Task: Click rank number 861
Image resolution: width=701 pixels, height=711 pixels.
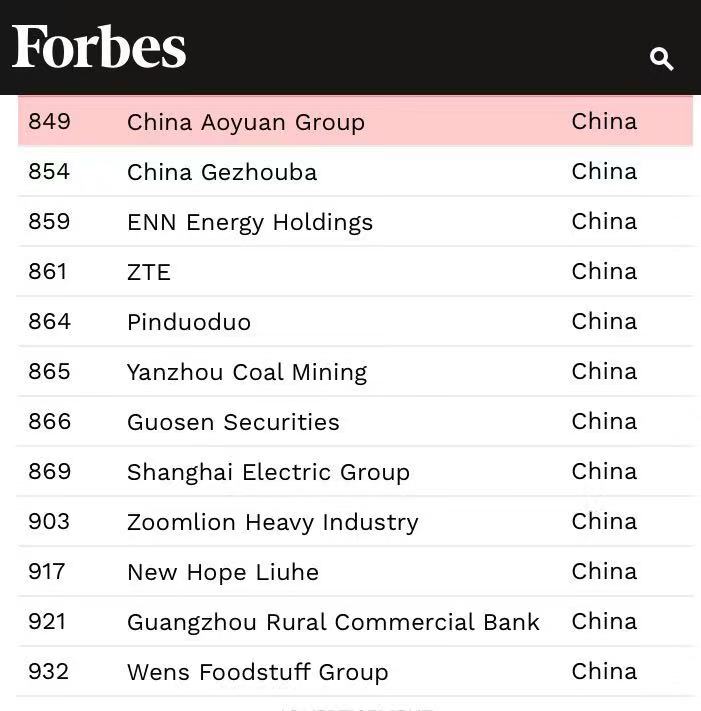Action: pos(47,271)
